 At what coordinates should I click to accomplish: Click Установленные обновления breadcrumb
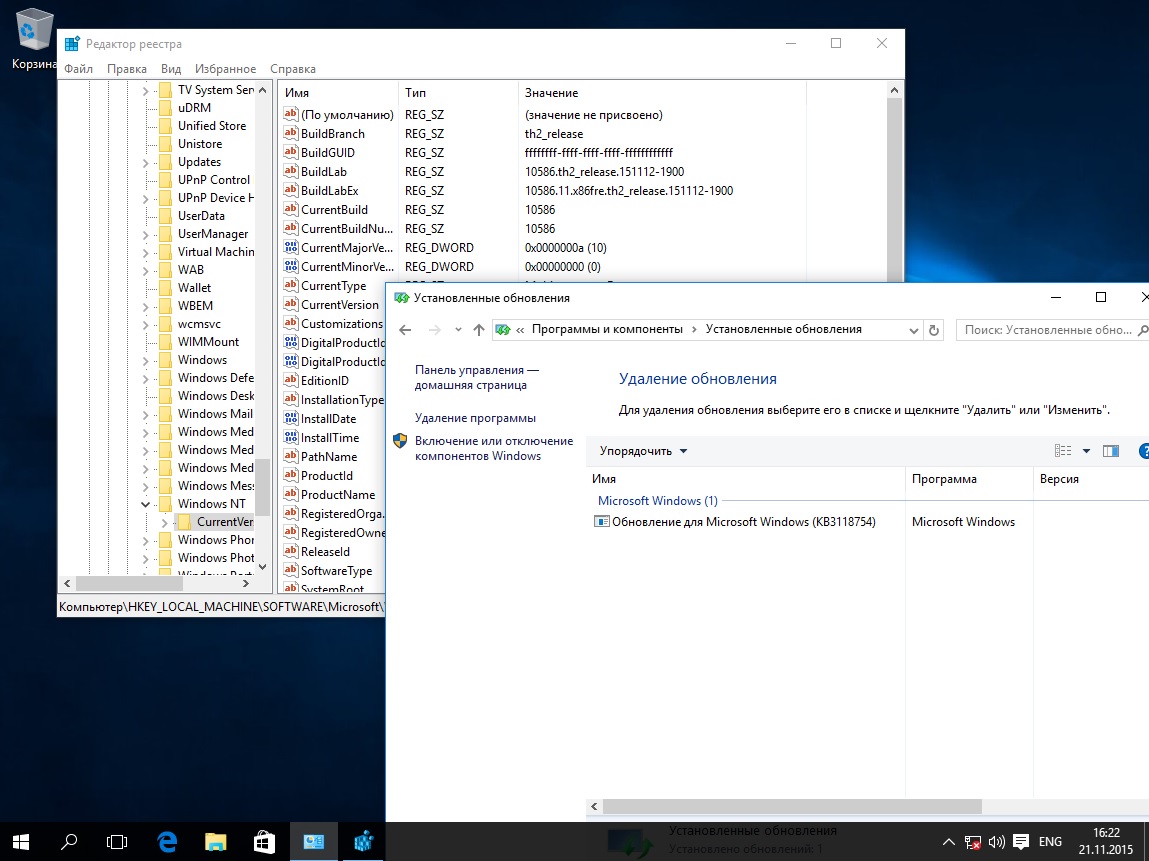click(783, 329)
